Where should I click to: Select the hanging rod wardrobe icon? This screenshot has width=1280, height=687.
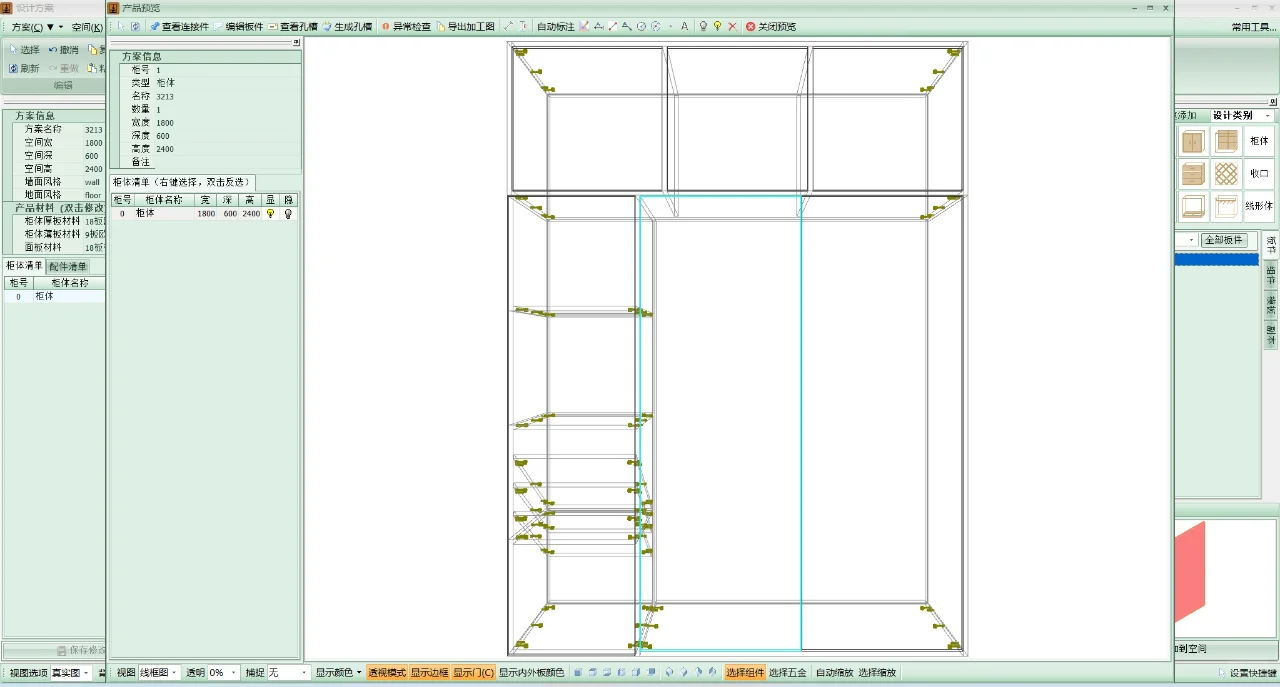pos(1226,207)
